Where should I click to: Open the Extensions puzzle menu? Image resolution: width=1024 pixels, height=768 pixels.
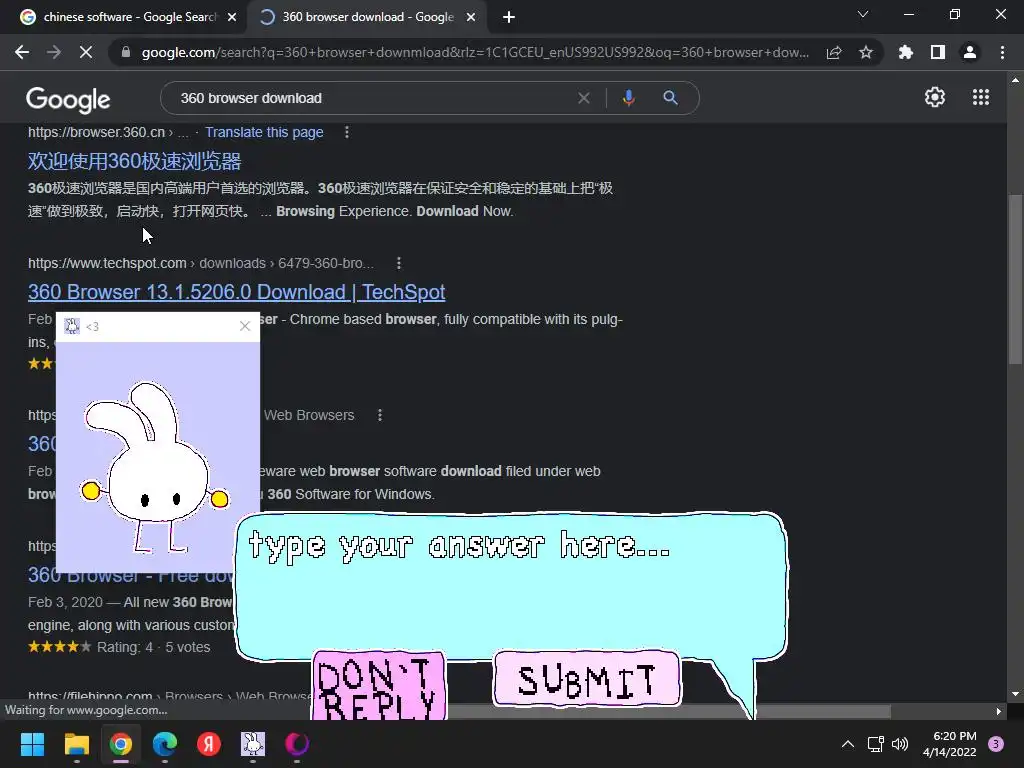[906, 52]
